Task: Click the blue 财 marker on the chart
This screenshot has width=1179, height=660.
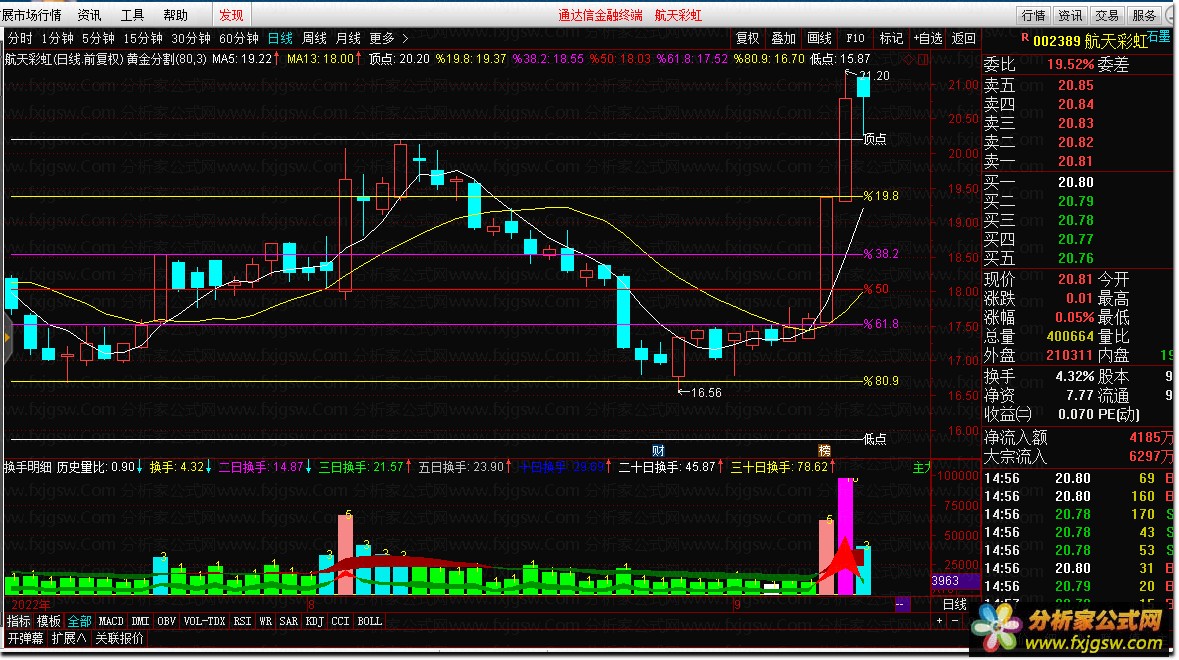Action: tap(659, 450)
